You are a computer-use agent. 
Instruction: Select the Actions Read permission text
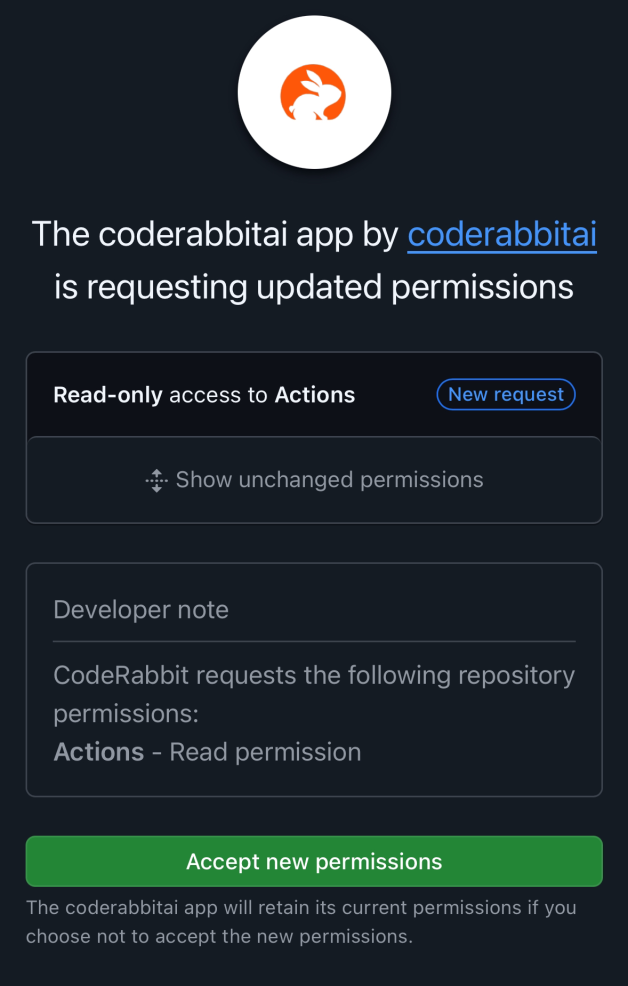pos(207,751)
